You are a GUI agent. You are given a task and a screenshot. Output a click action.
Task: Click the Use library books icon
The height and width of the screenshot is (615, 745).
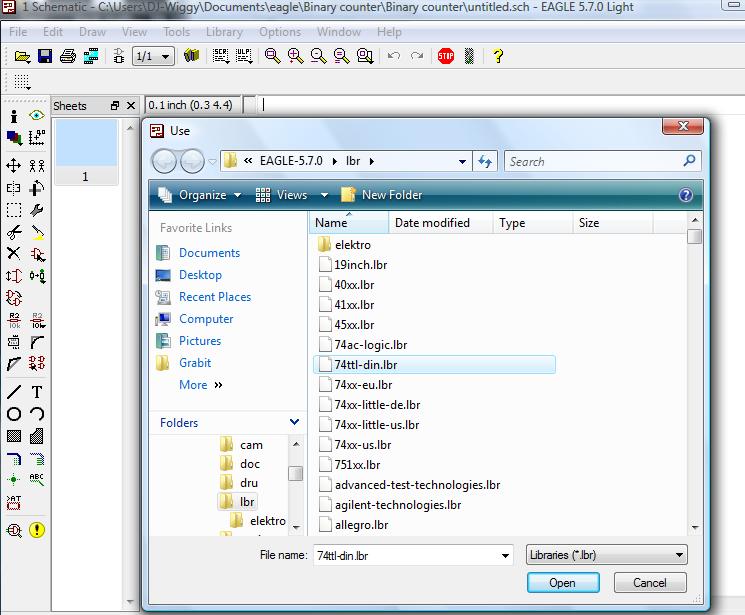coord(191,56)
